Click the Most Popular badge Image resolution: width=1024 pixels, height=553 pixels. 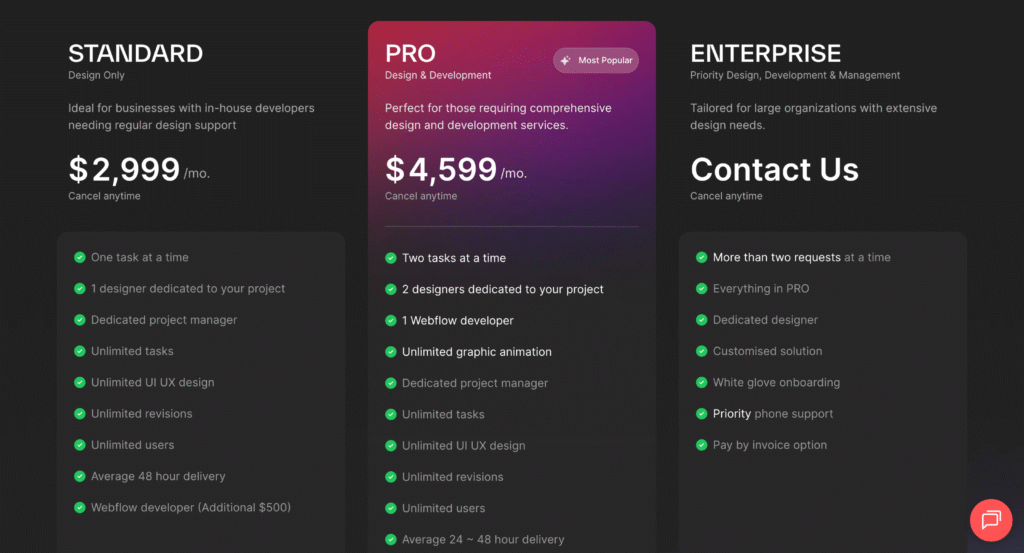[x=596, y=60]
